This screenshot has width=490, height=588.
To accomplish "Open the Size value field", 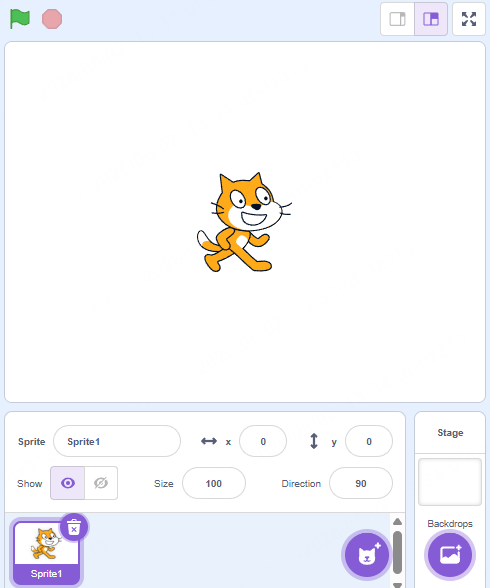I will click(x=214, y=483).
